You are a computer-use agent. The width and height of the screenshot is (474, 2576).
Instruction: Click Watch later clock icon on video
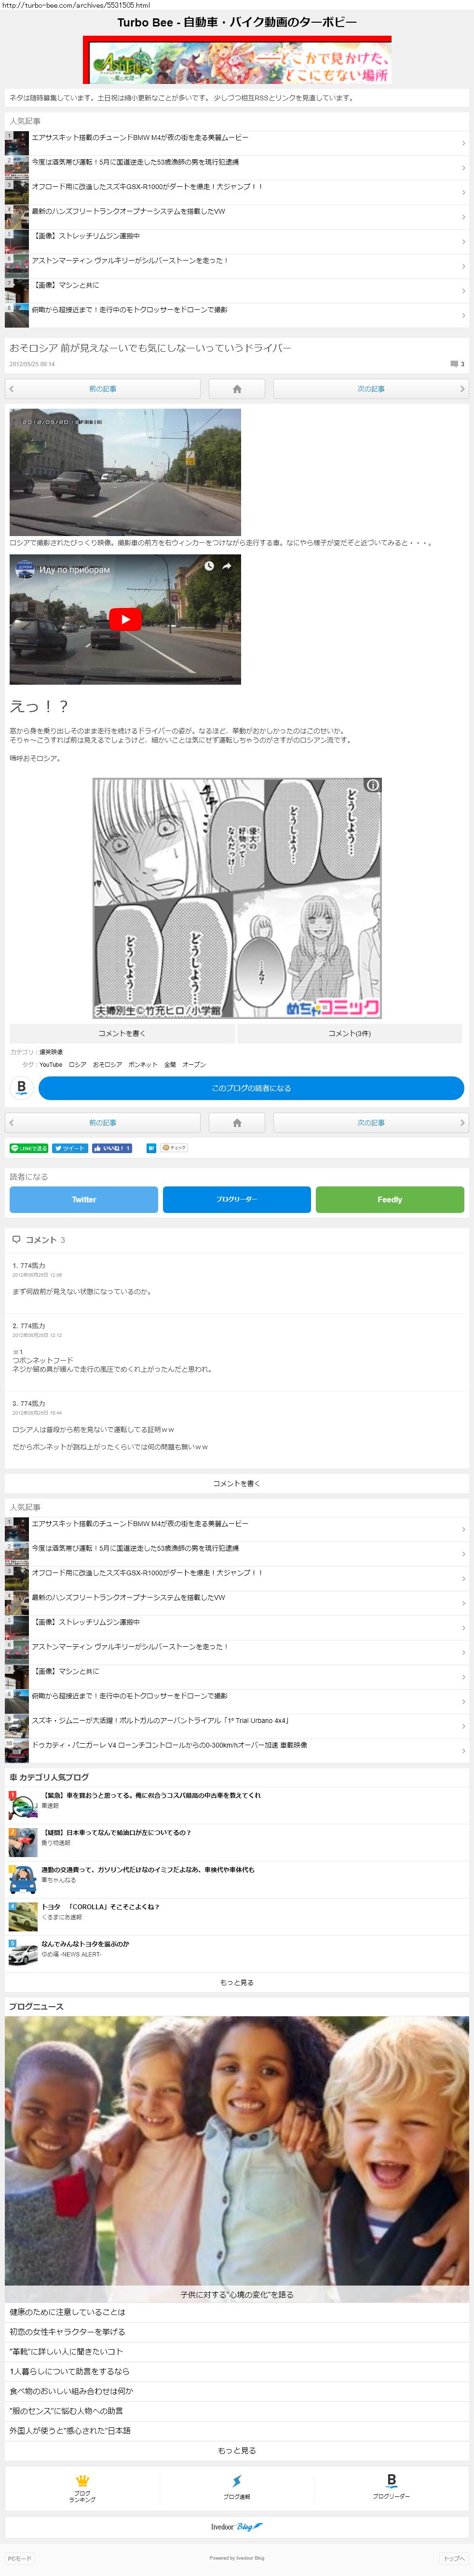click(x=209, y=566)
